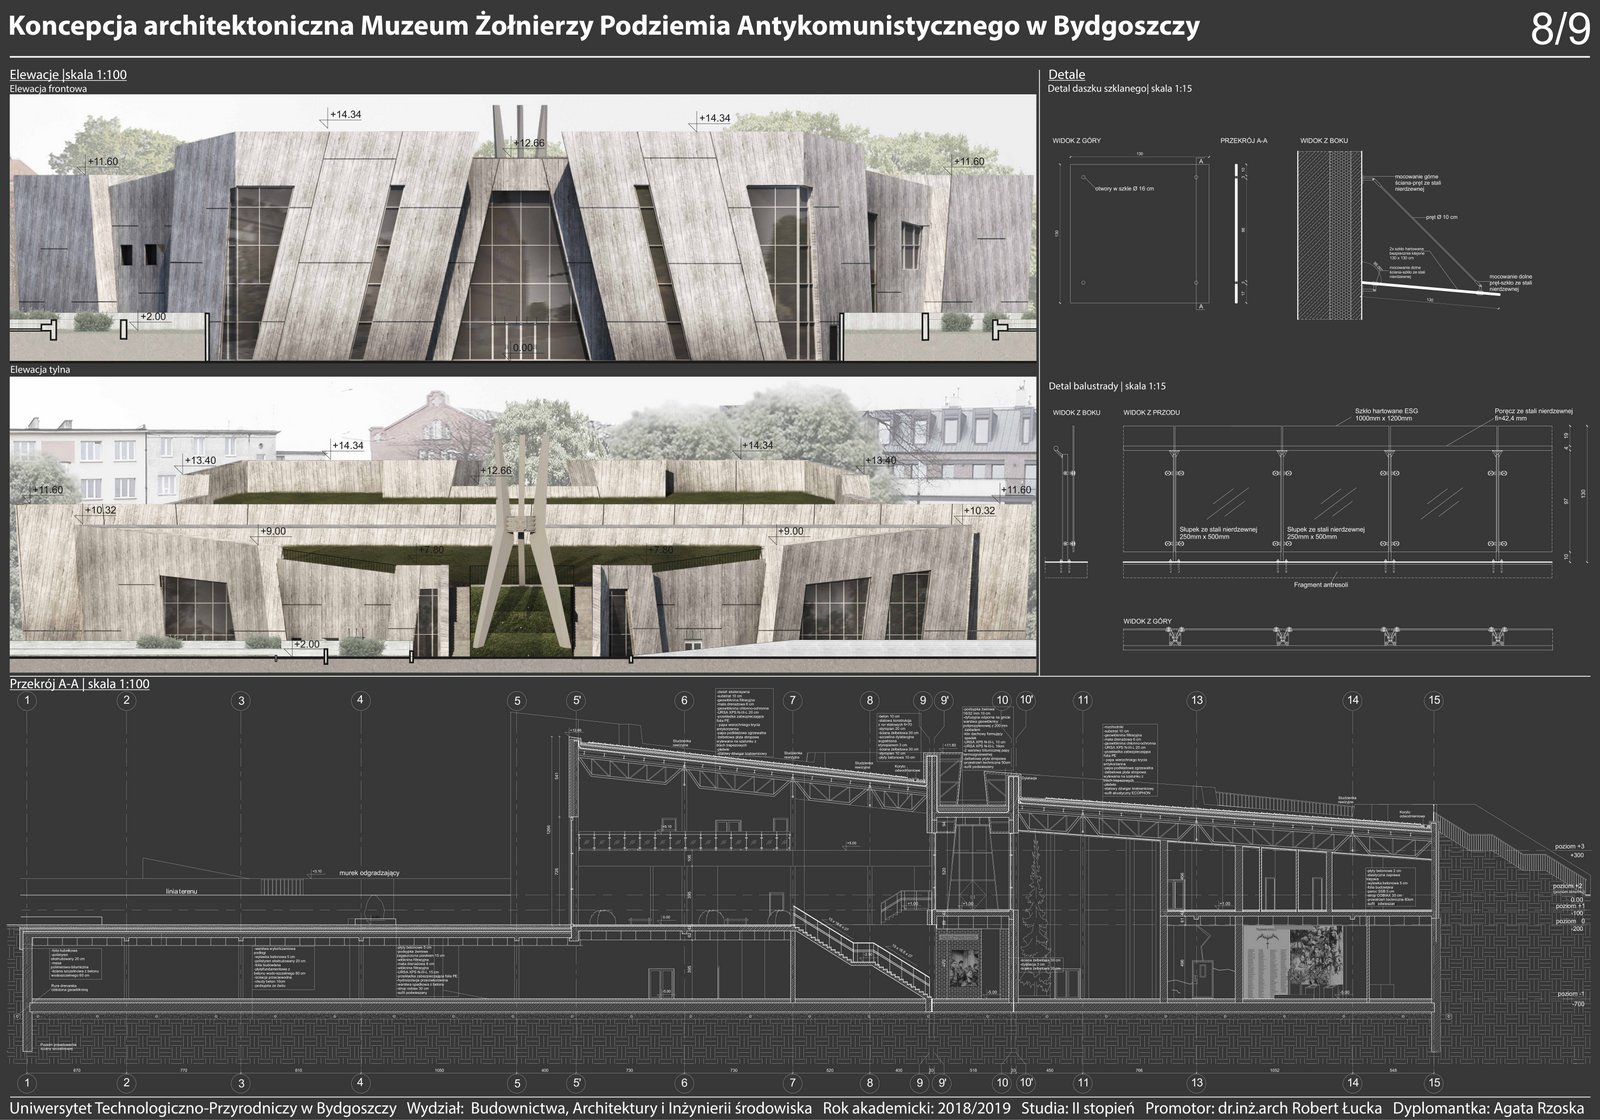Image resolution: width=1600 pixels, height=1120 pixels.
Task: Click the page number 8/9
Action: coord(1559,30)
